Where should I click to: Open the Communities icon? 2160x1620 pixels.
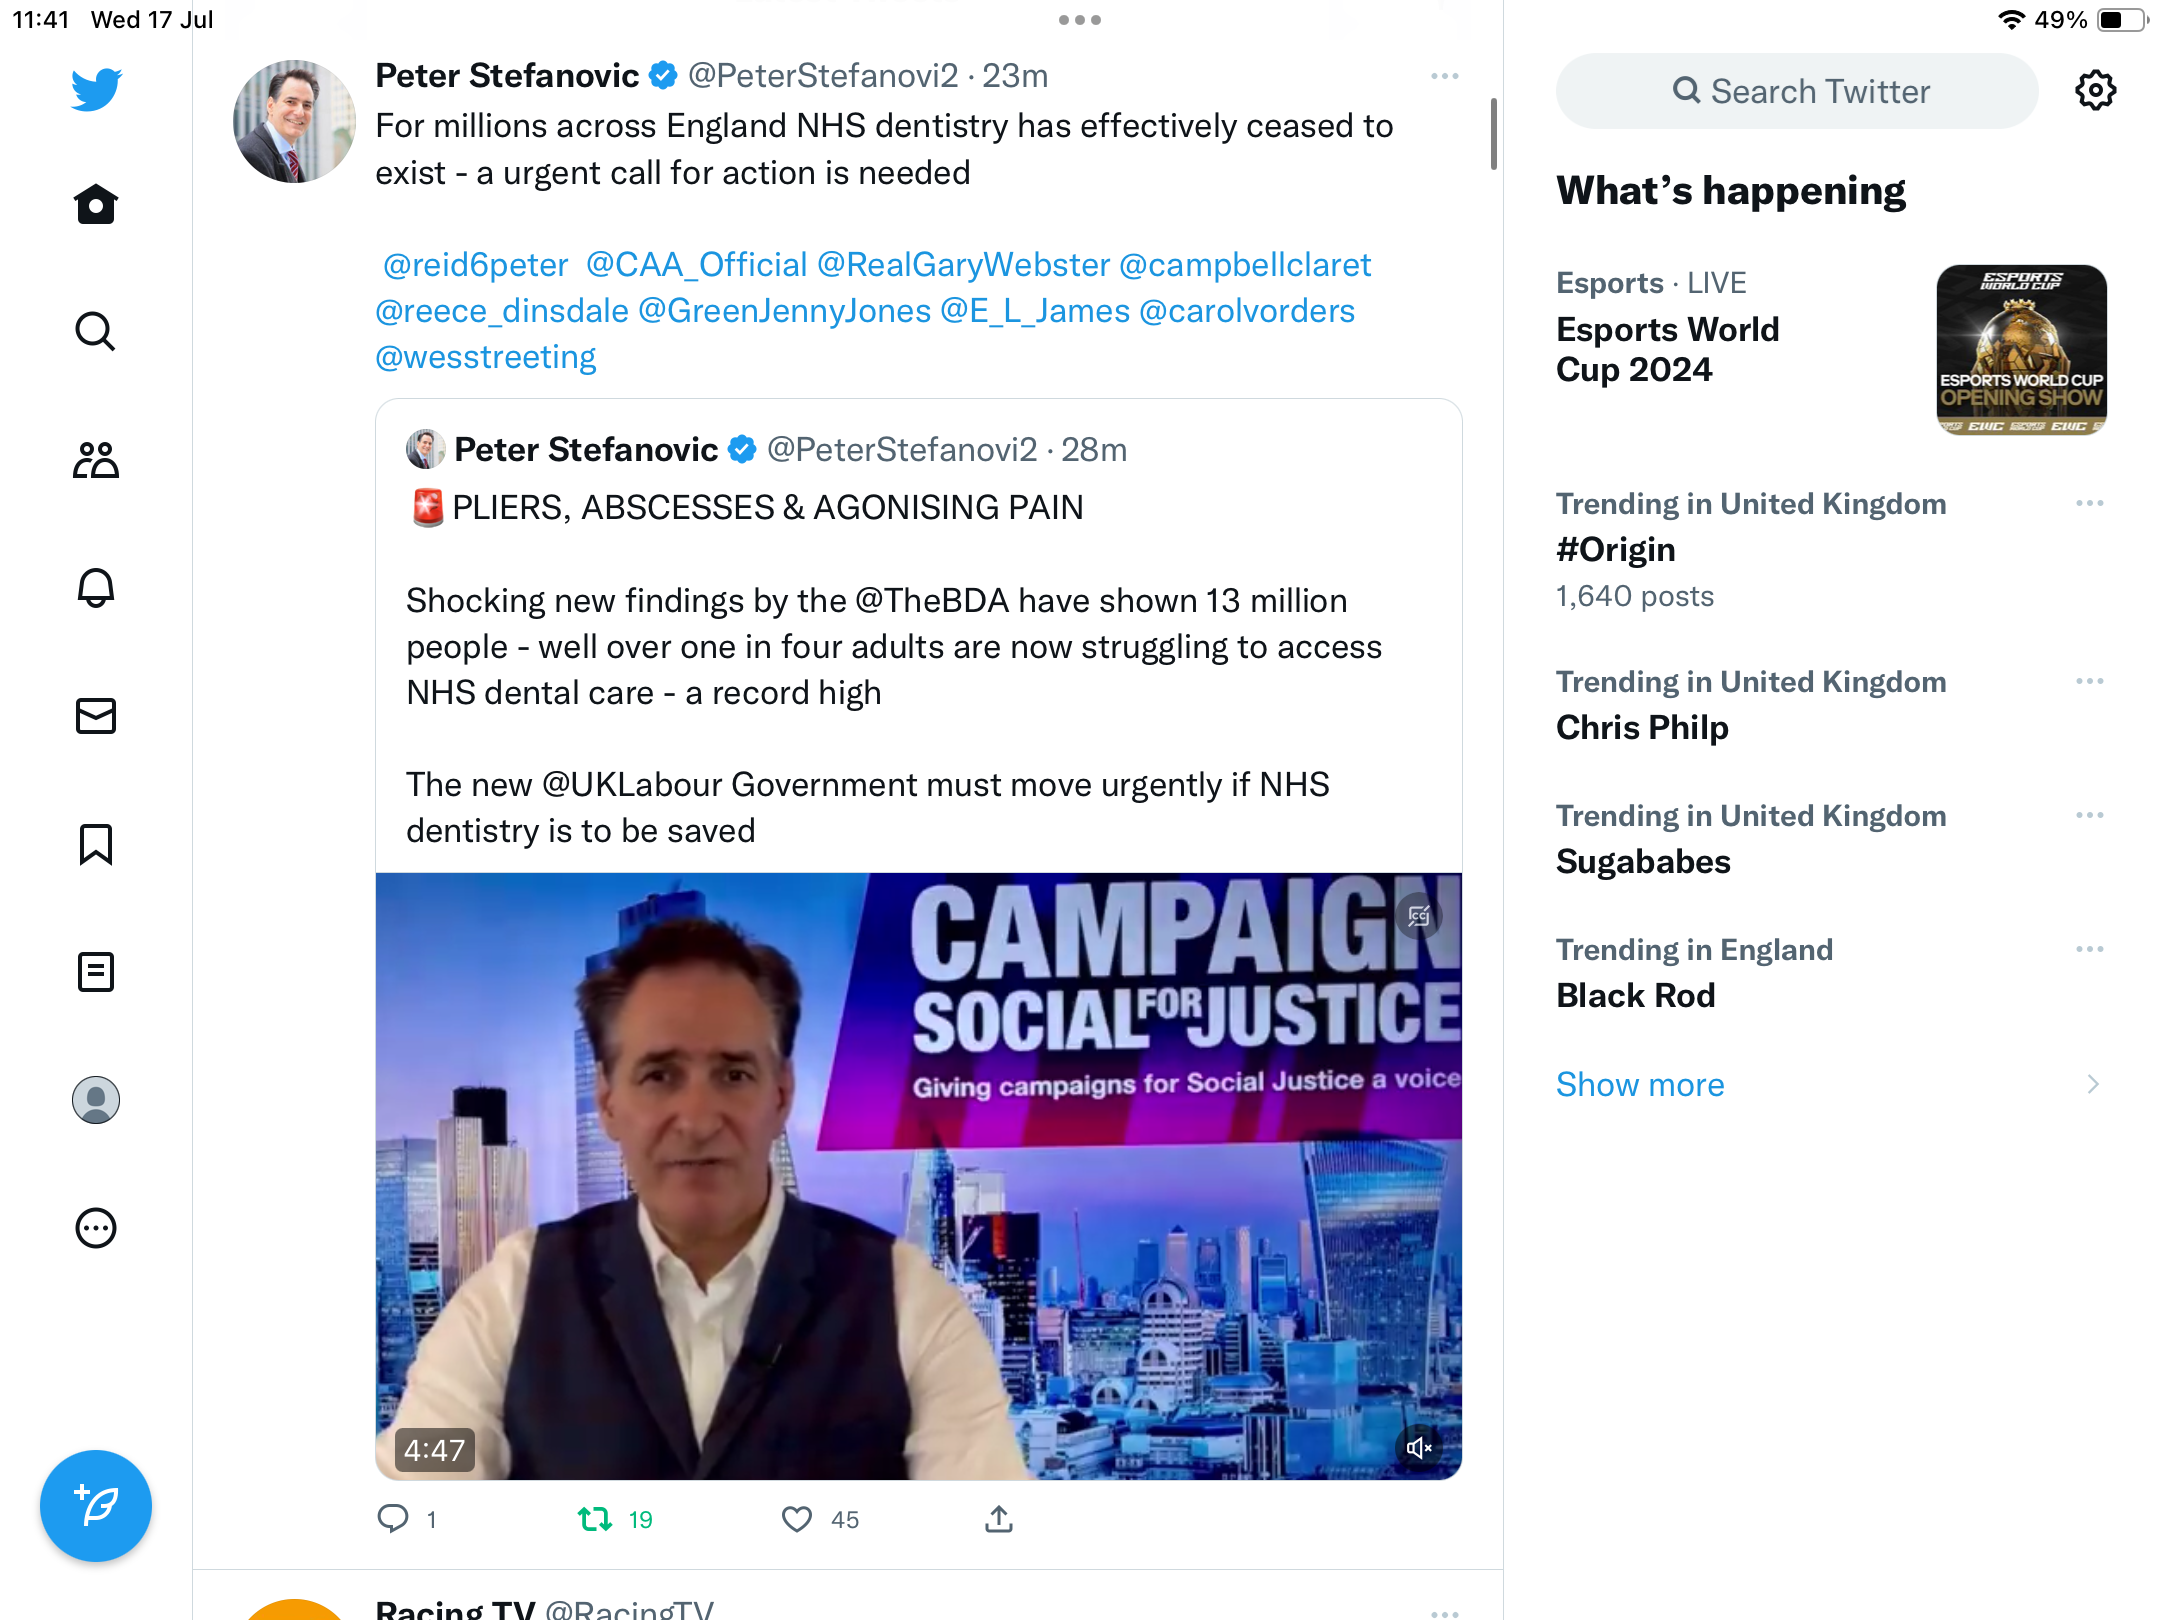(x=96, y=460)
